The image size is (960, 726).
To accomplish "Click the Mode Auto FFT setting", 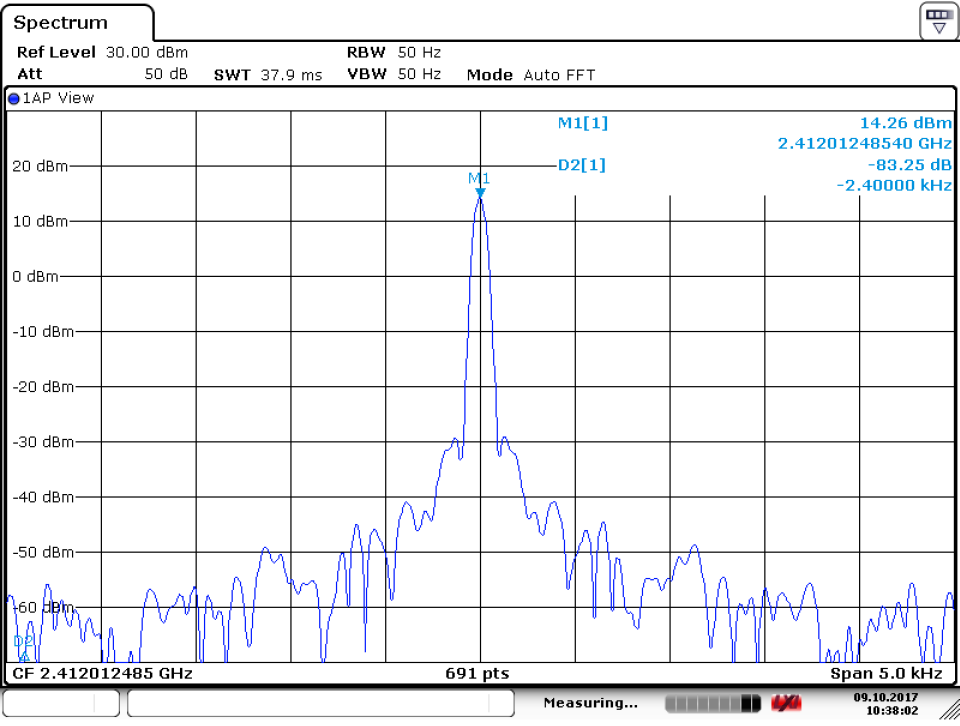I will pyautogui.click(x=530, y=75).
